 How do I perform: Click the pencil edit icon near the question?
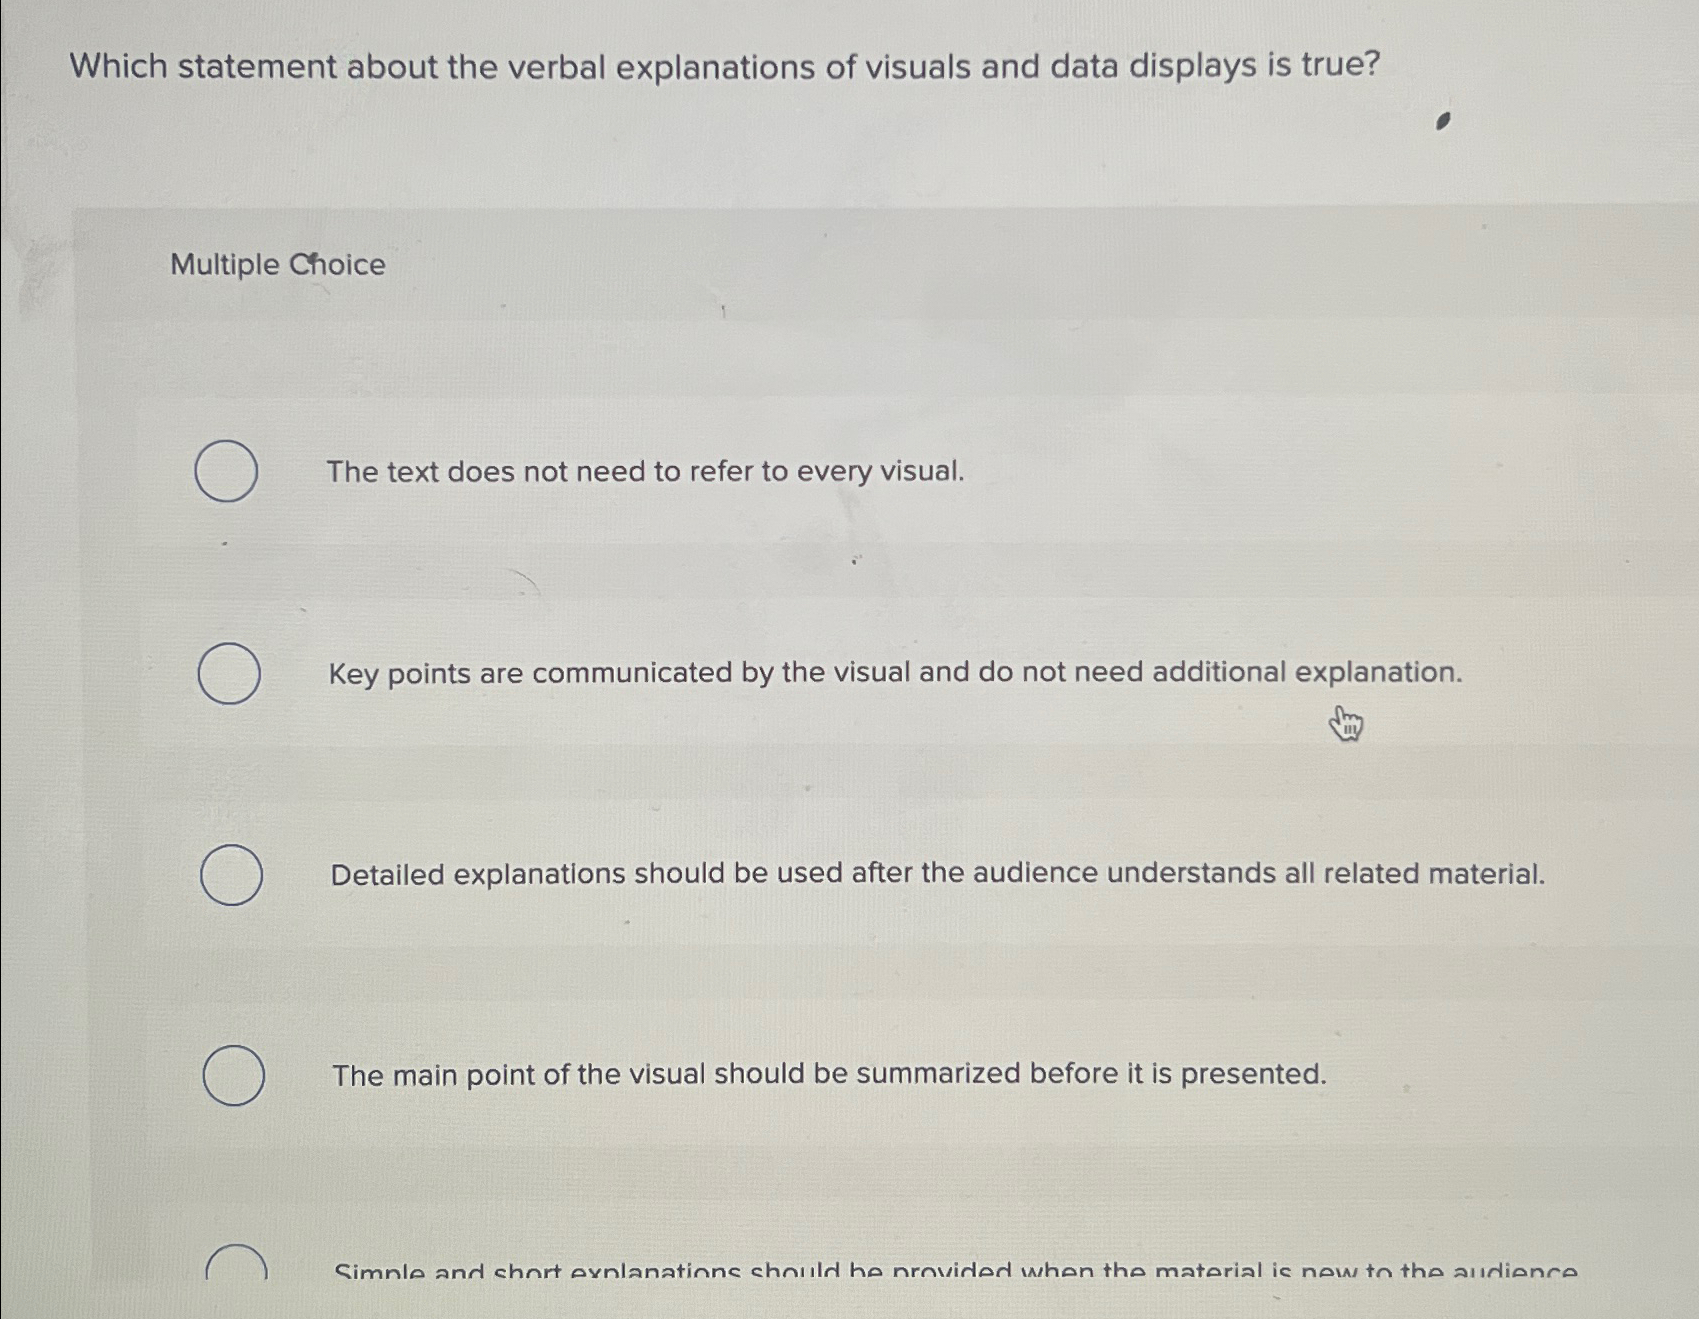pyautogui.click(x=1441, y=122)
